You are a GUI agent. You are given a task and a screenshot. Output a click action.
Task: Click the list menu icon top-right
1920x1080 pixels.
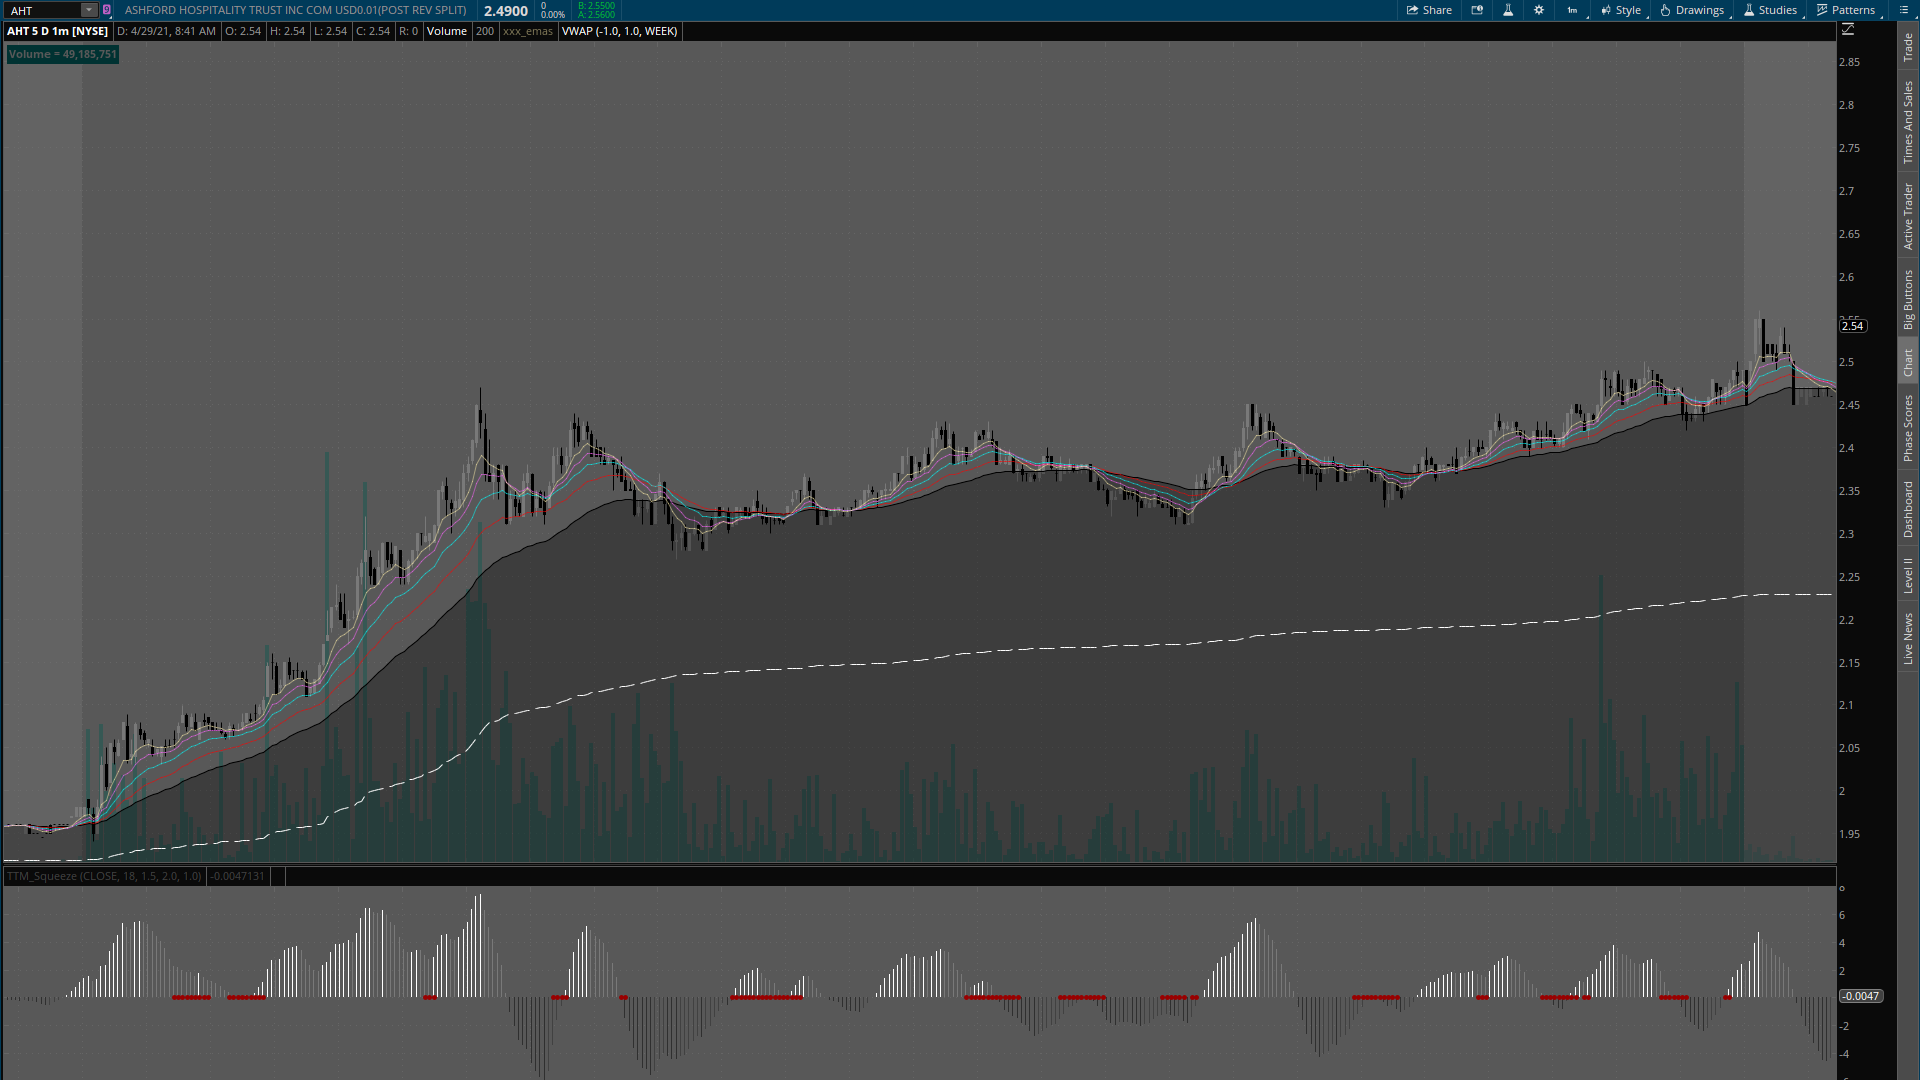pos(1904,10)
